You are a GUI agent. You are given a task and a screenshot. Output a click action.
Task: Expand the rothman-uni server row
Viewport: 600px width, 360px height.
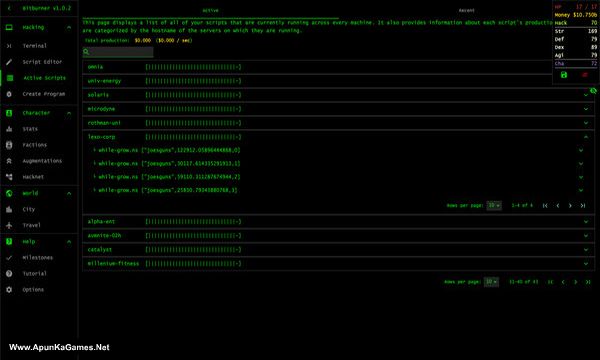(338, 123)
